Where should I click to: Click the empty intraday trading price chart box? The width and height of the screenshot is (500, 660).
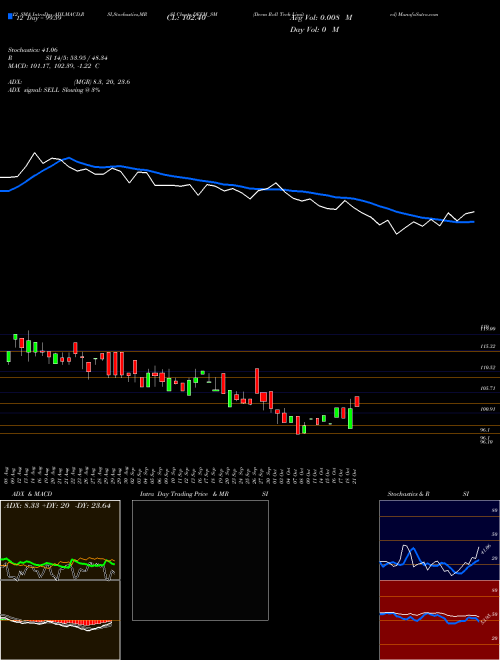pyautogui.click(x=200, y=560)
